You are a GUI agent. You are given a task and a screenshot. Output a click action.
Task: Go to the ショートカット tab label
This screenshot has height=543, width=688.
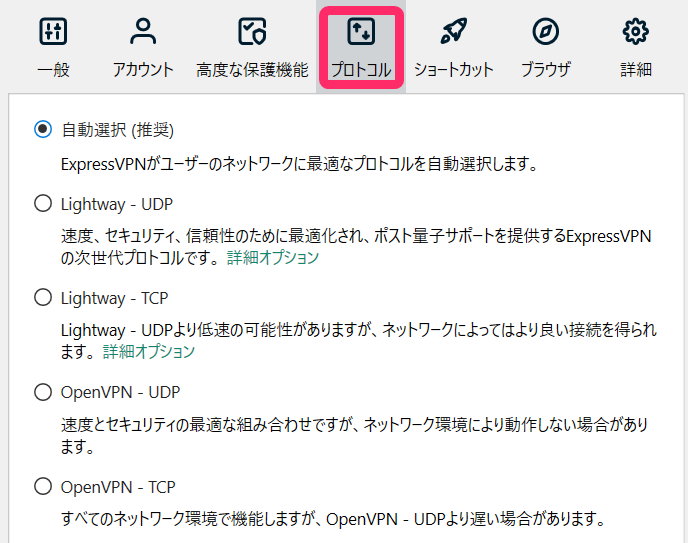point(454,70)
